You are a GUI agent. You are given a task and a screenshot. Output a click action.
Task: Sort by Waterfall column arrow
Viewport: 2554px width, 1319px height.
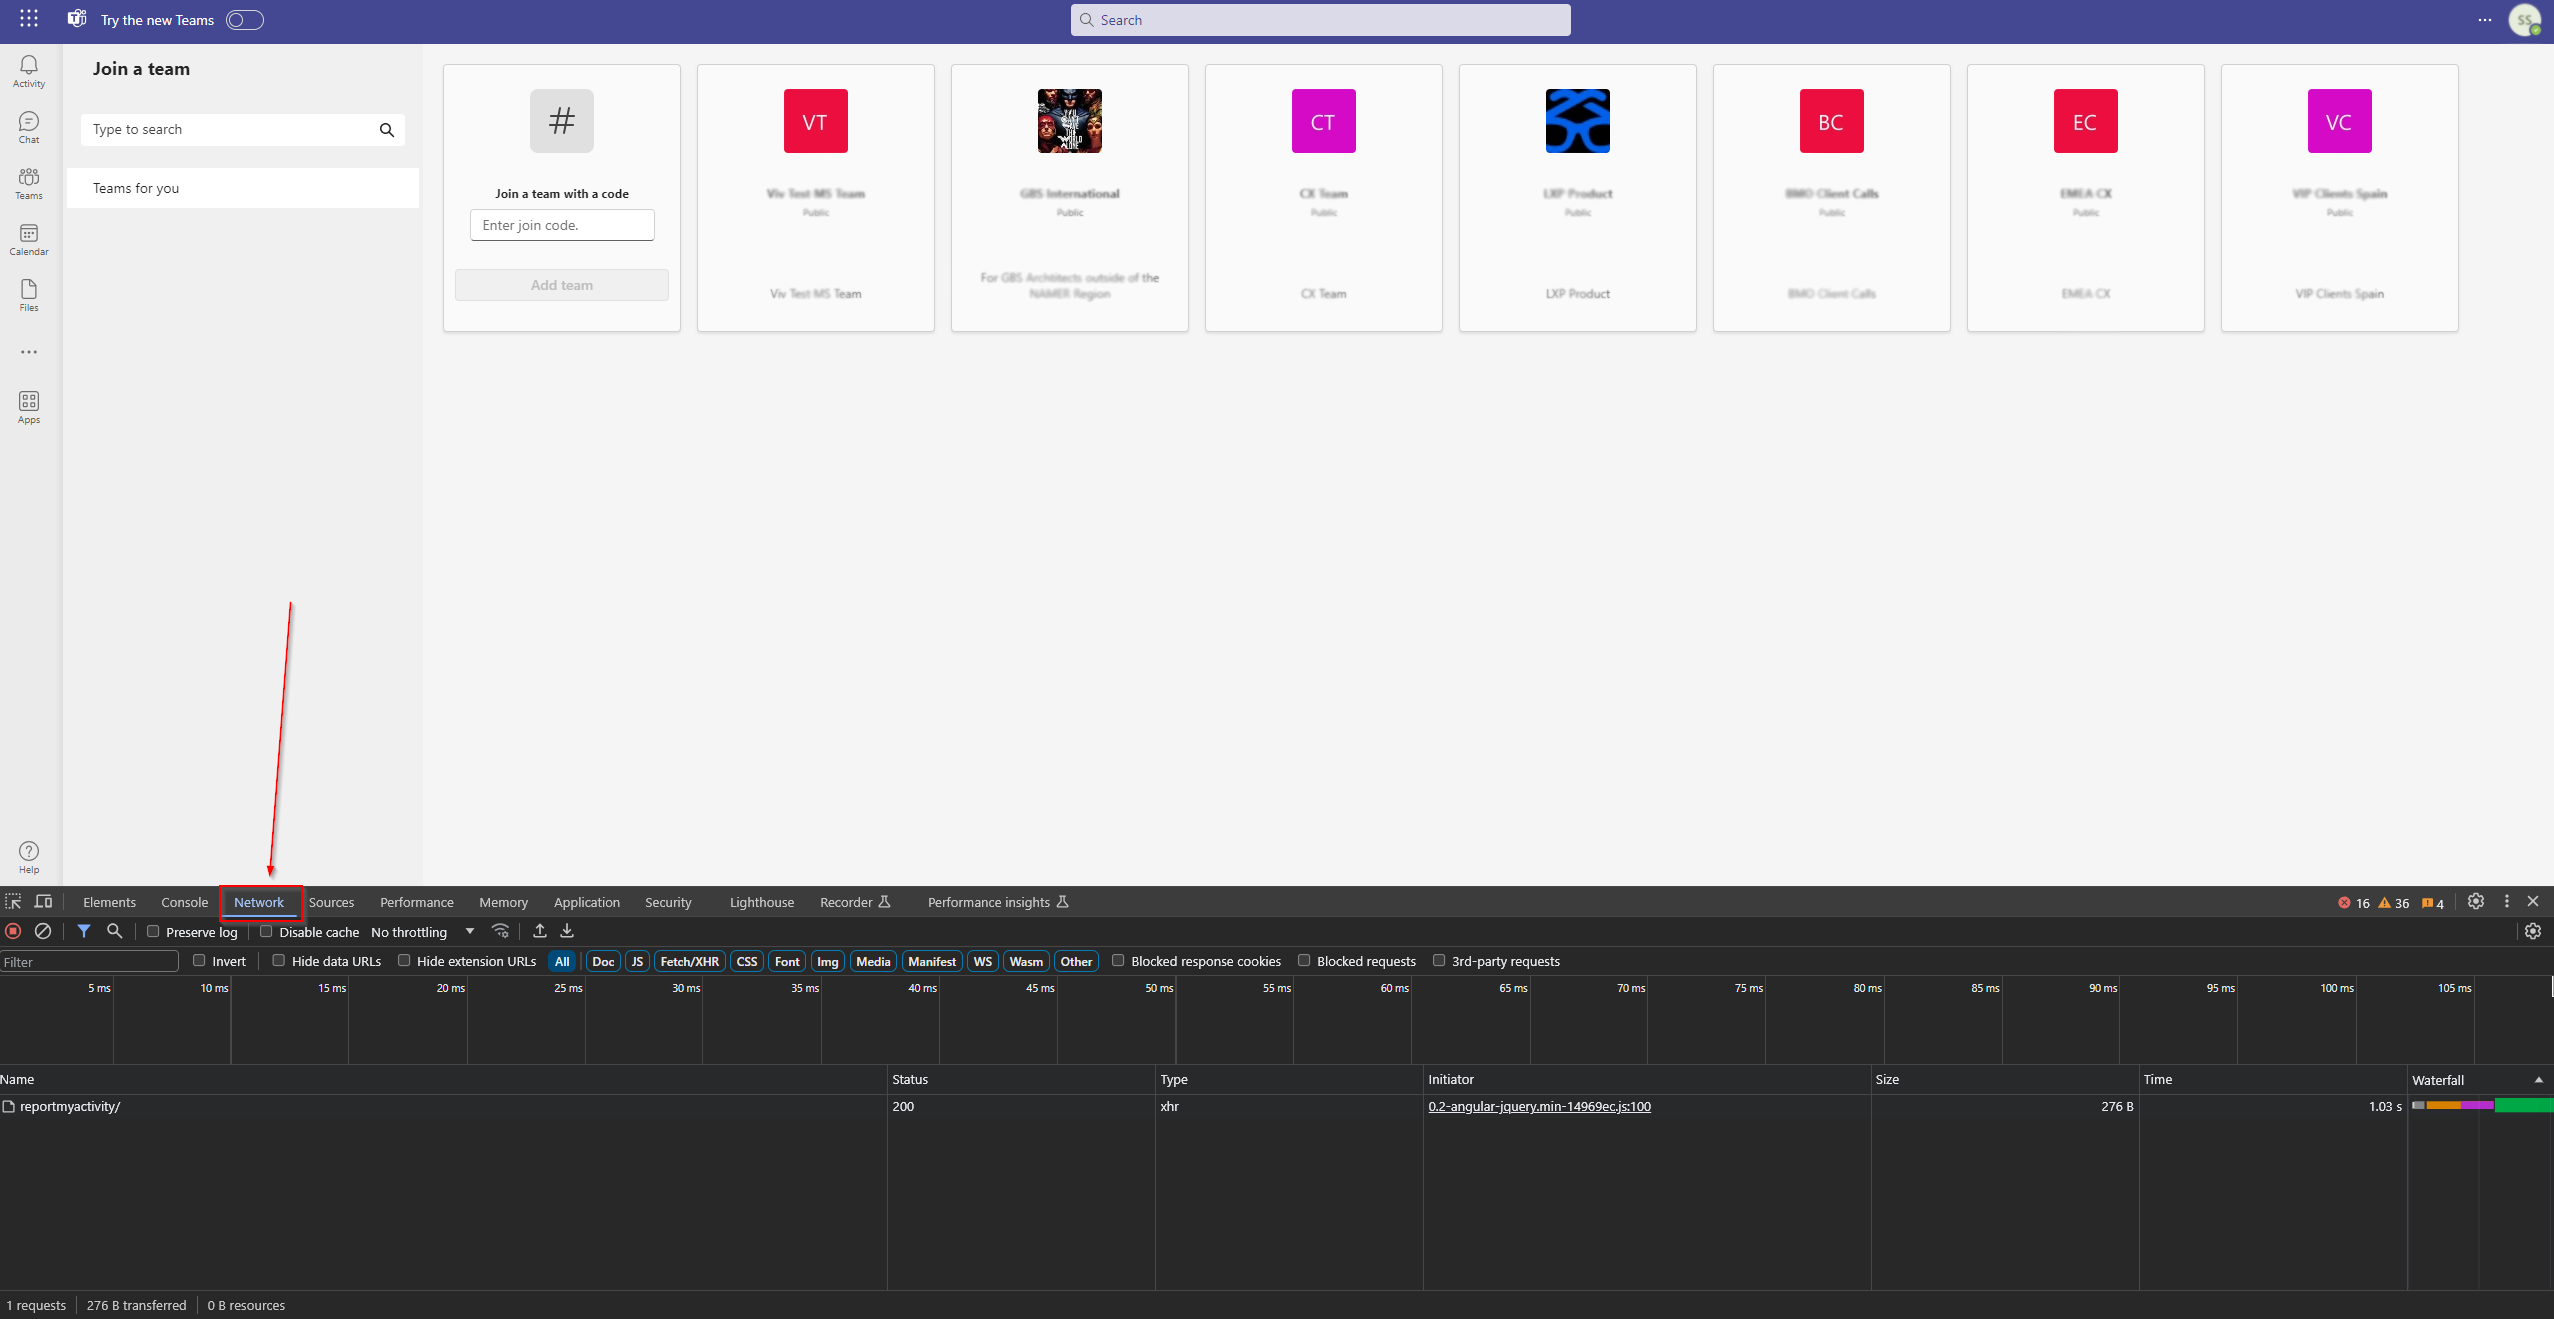pyautogui.click(x=2538, y=1080)
